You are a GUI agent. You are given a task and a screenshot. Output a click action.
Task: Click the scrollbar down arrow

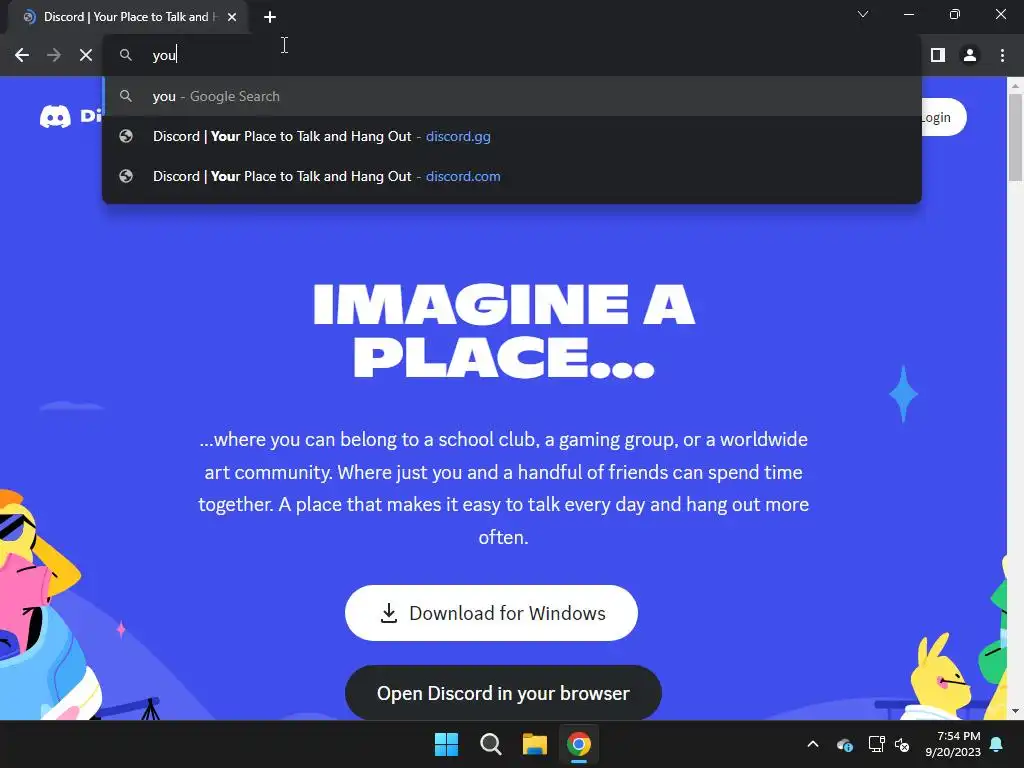coord(1015,711)
